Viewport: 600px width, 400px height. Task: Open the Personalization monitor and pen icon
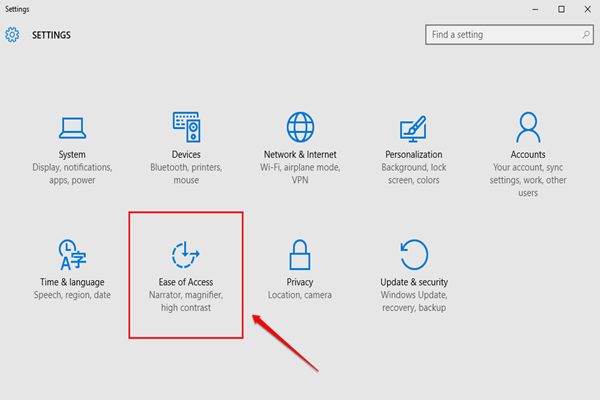414,128
